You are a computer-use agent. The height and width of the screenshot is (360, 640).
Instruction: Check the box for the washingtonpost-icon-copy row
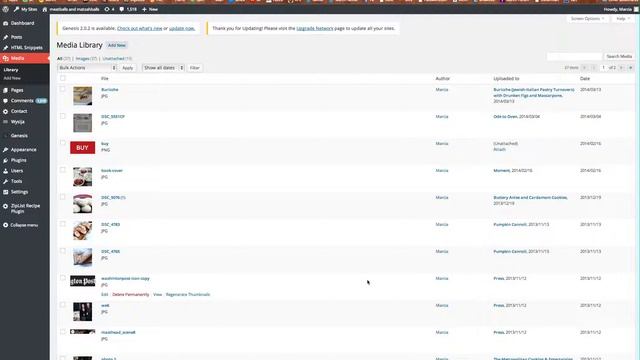tap(62, 278)
